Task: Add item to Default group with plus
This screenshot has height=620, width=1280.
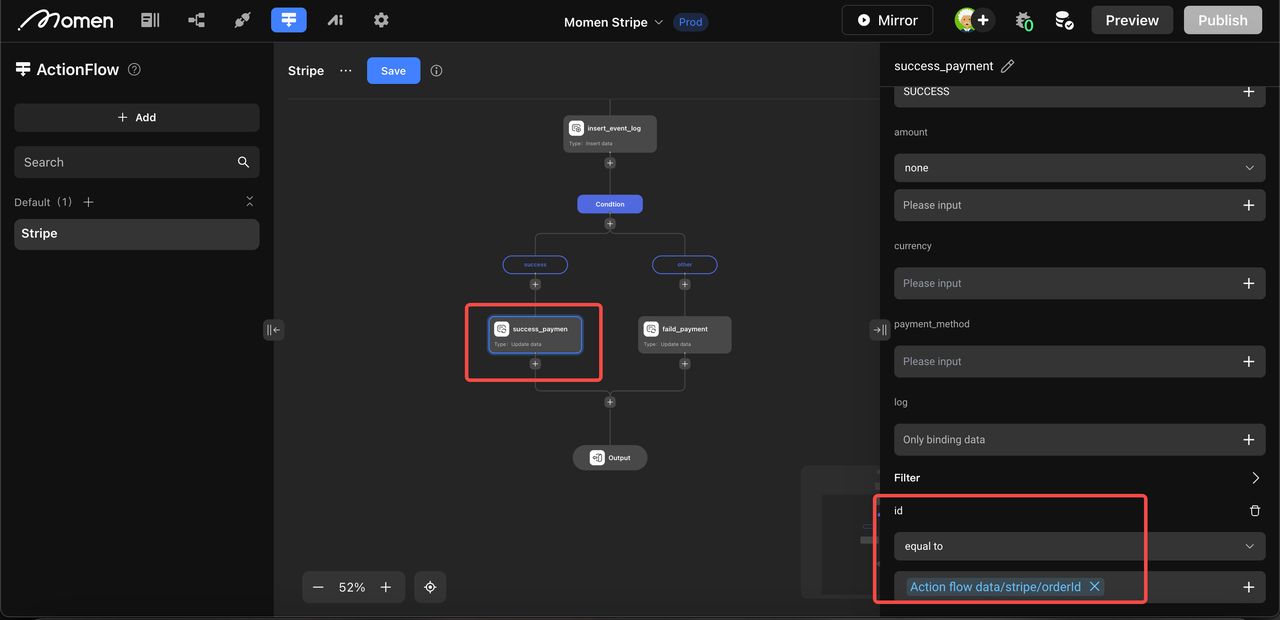Action: point(88,202)
